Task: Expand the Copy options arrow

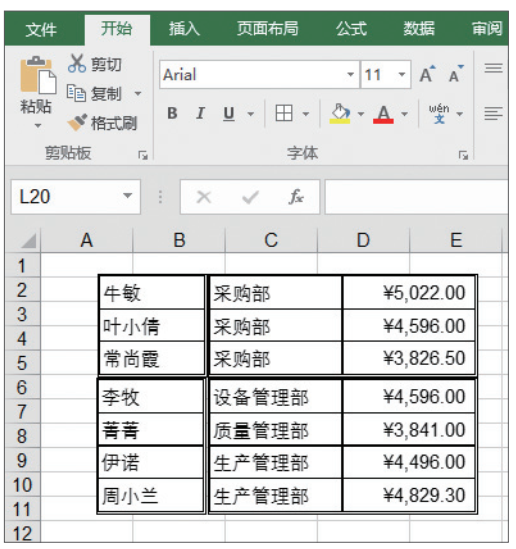Action: pyautogui.click(x=138, y=93)
